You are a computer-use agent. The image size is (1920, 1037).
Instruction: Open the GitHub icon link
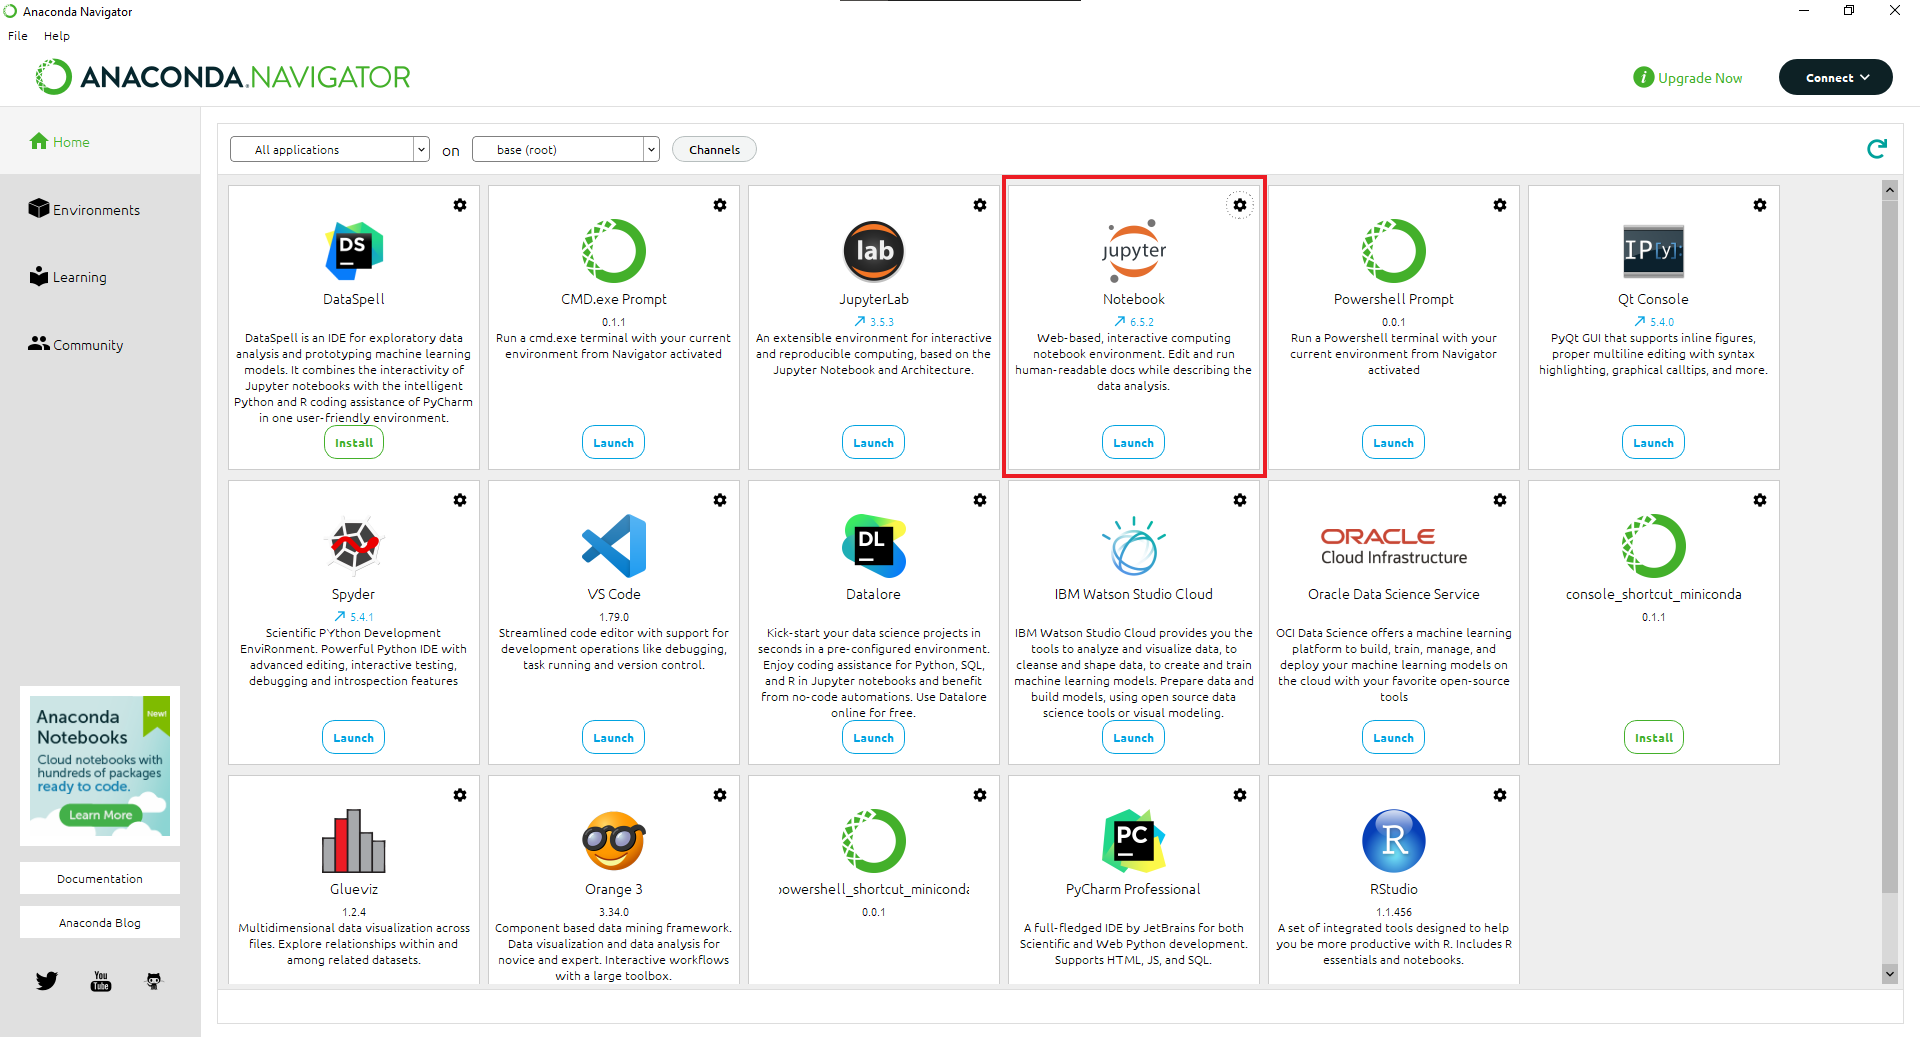pos(154,981)
